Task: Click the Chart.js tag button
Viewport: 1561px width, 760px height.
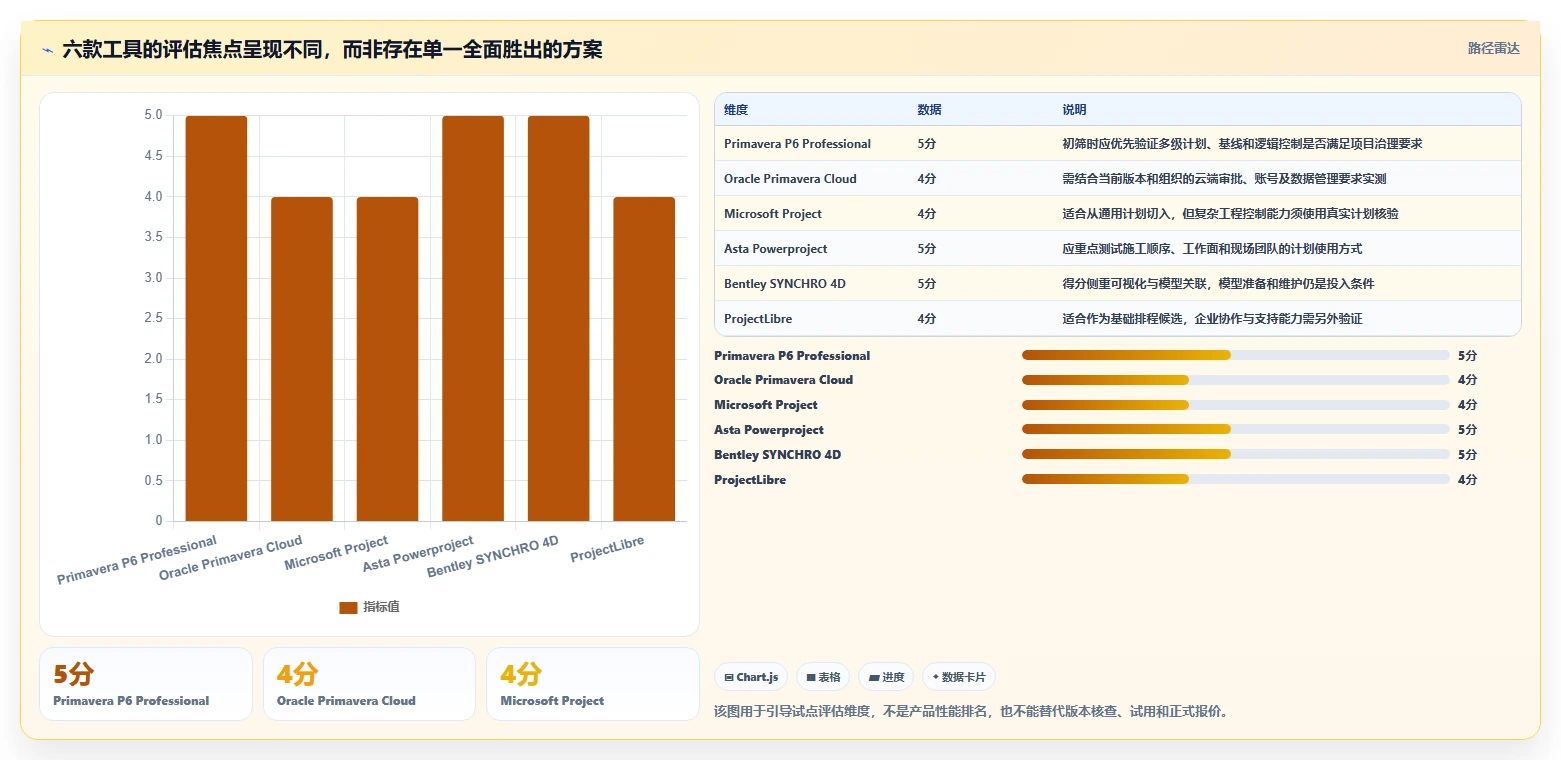Action: (751, 677)
